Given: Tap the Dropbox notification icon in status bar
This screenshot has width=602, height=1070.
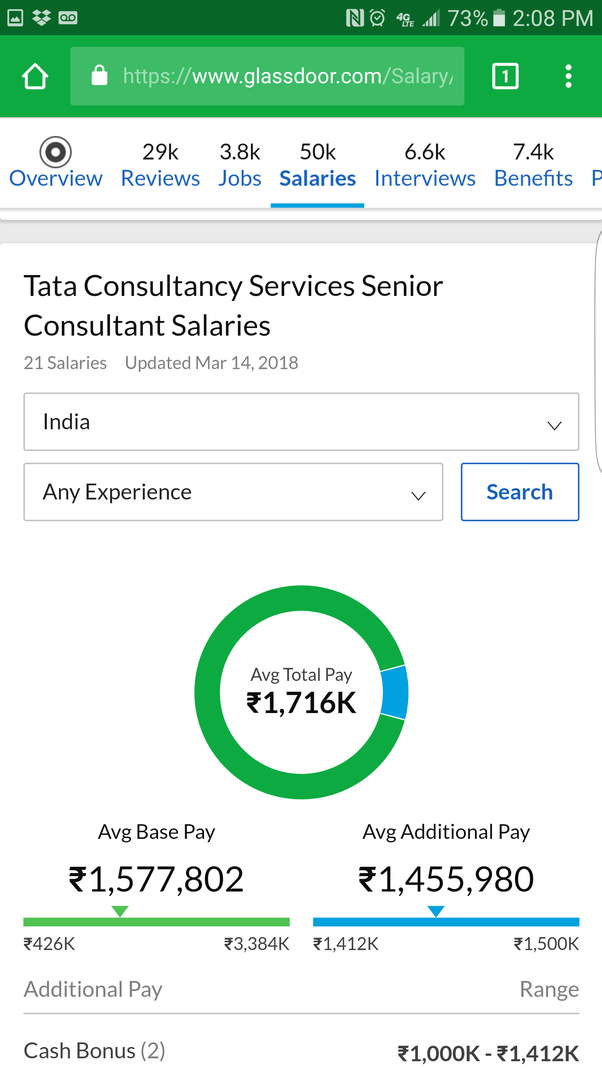Looking at the screenshot, I should point(42,17).
